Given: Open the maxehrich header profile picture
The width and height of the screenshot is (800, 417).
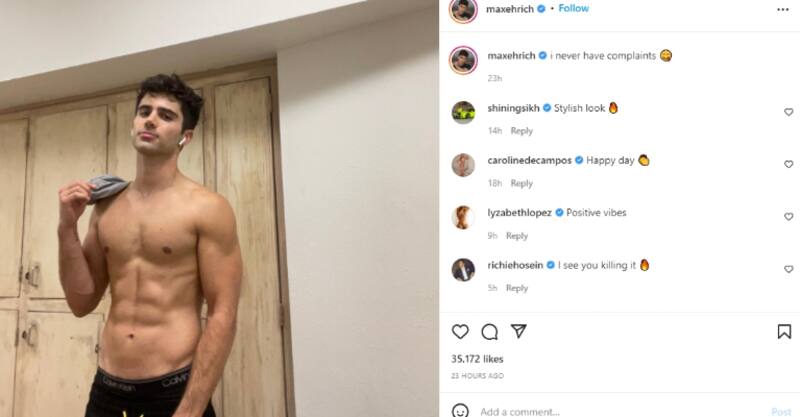Looking at the screenshot, I should 463,10.
